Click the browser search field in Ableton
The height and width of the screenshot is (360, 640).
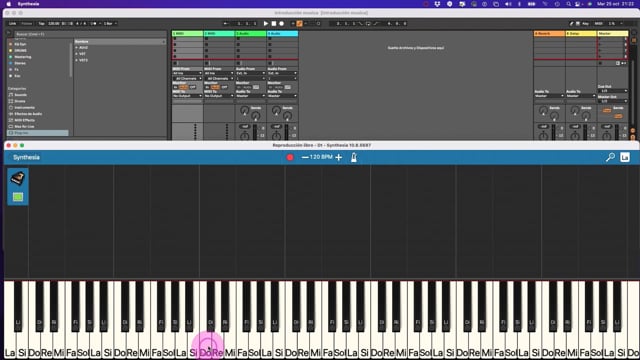89,34
